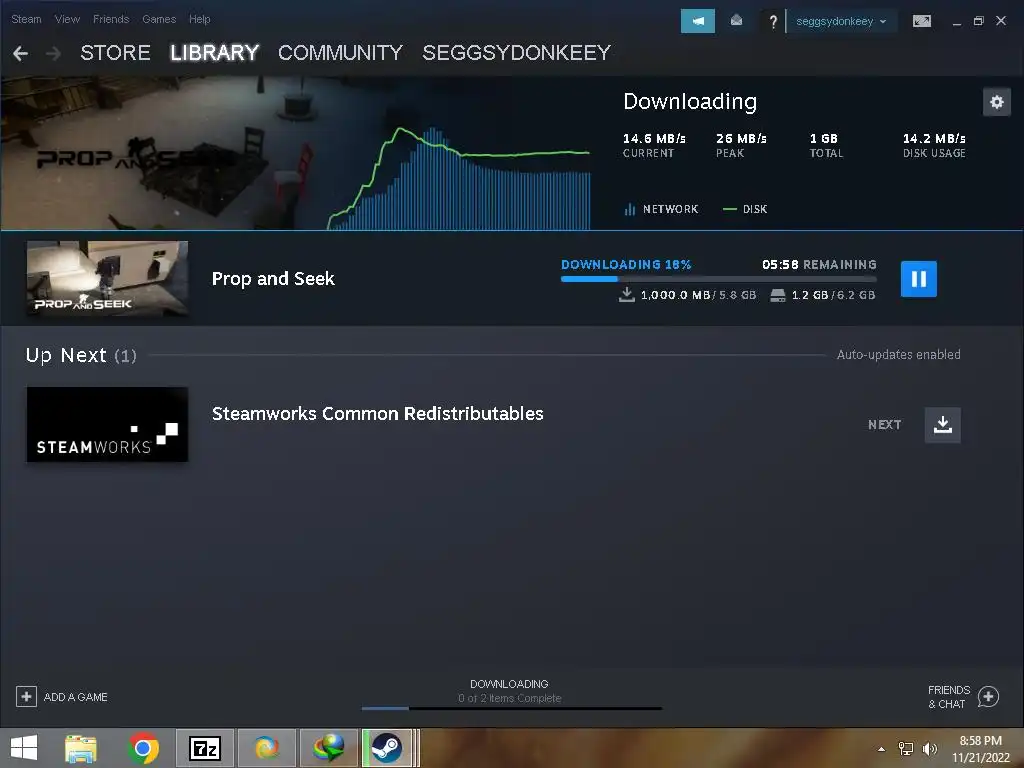Open the Games menu
This screenshot has height=768, width=1024.
point(159,19)
